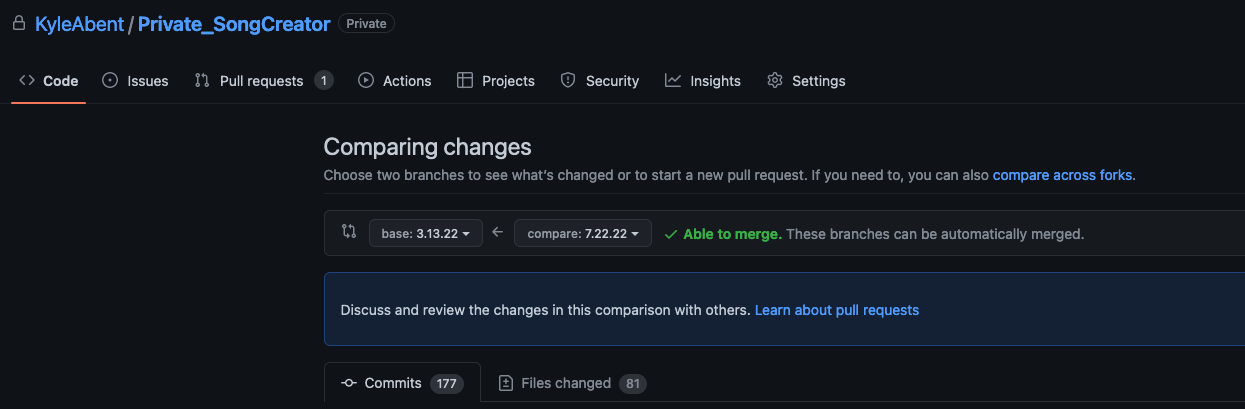Screen dimensions: 1245x409
Task: Open the Pull requests tab
Action: click(x=261, y=81)
